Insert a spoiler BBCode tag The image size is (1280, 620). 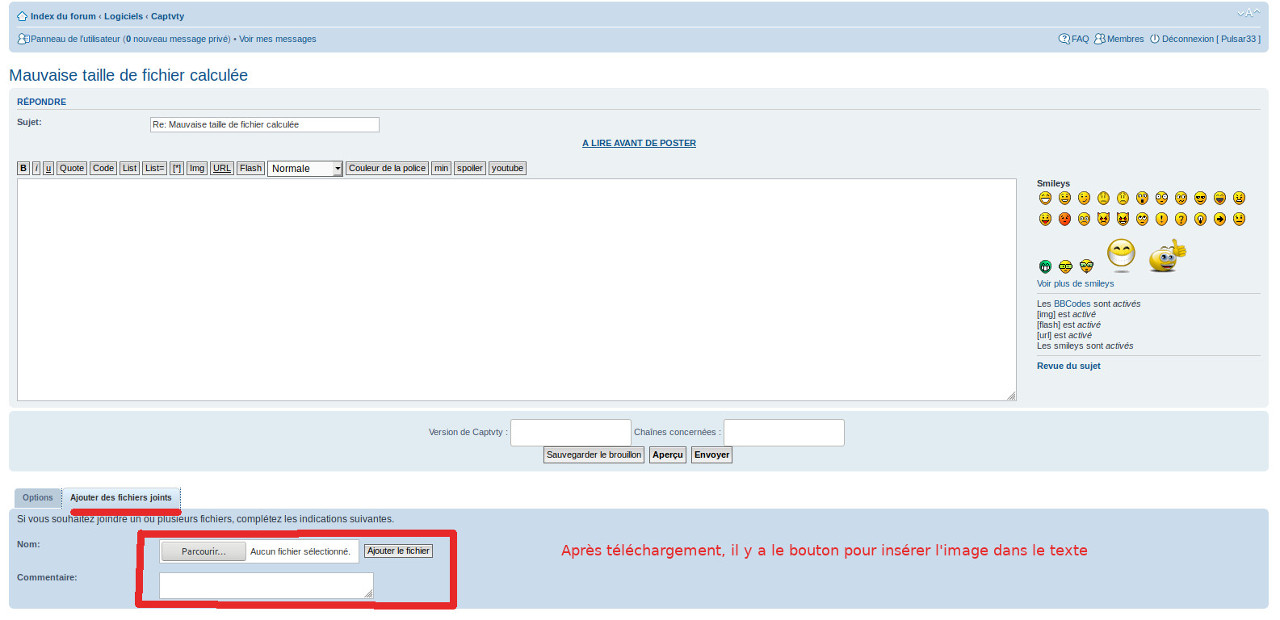(470, 168)
